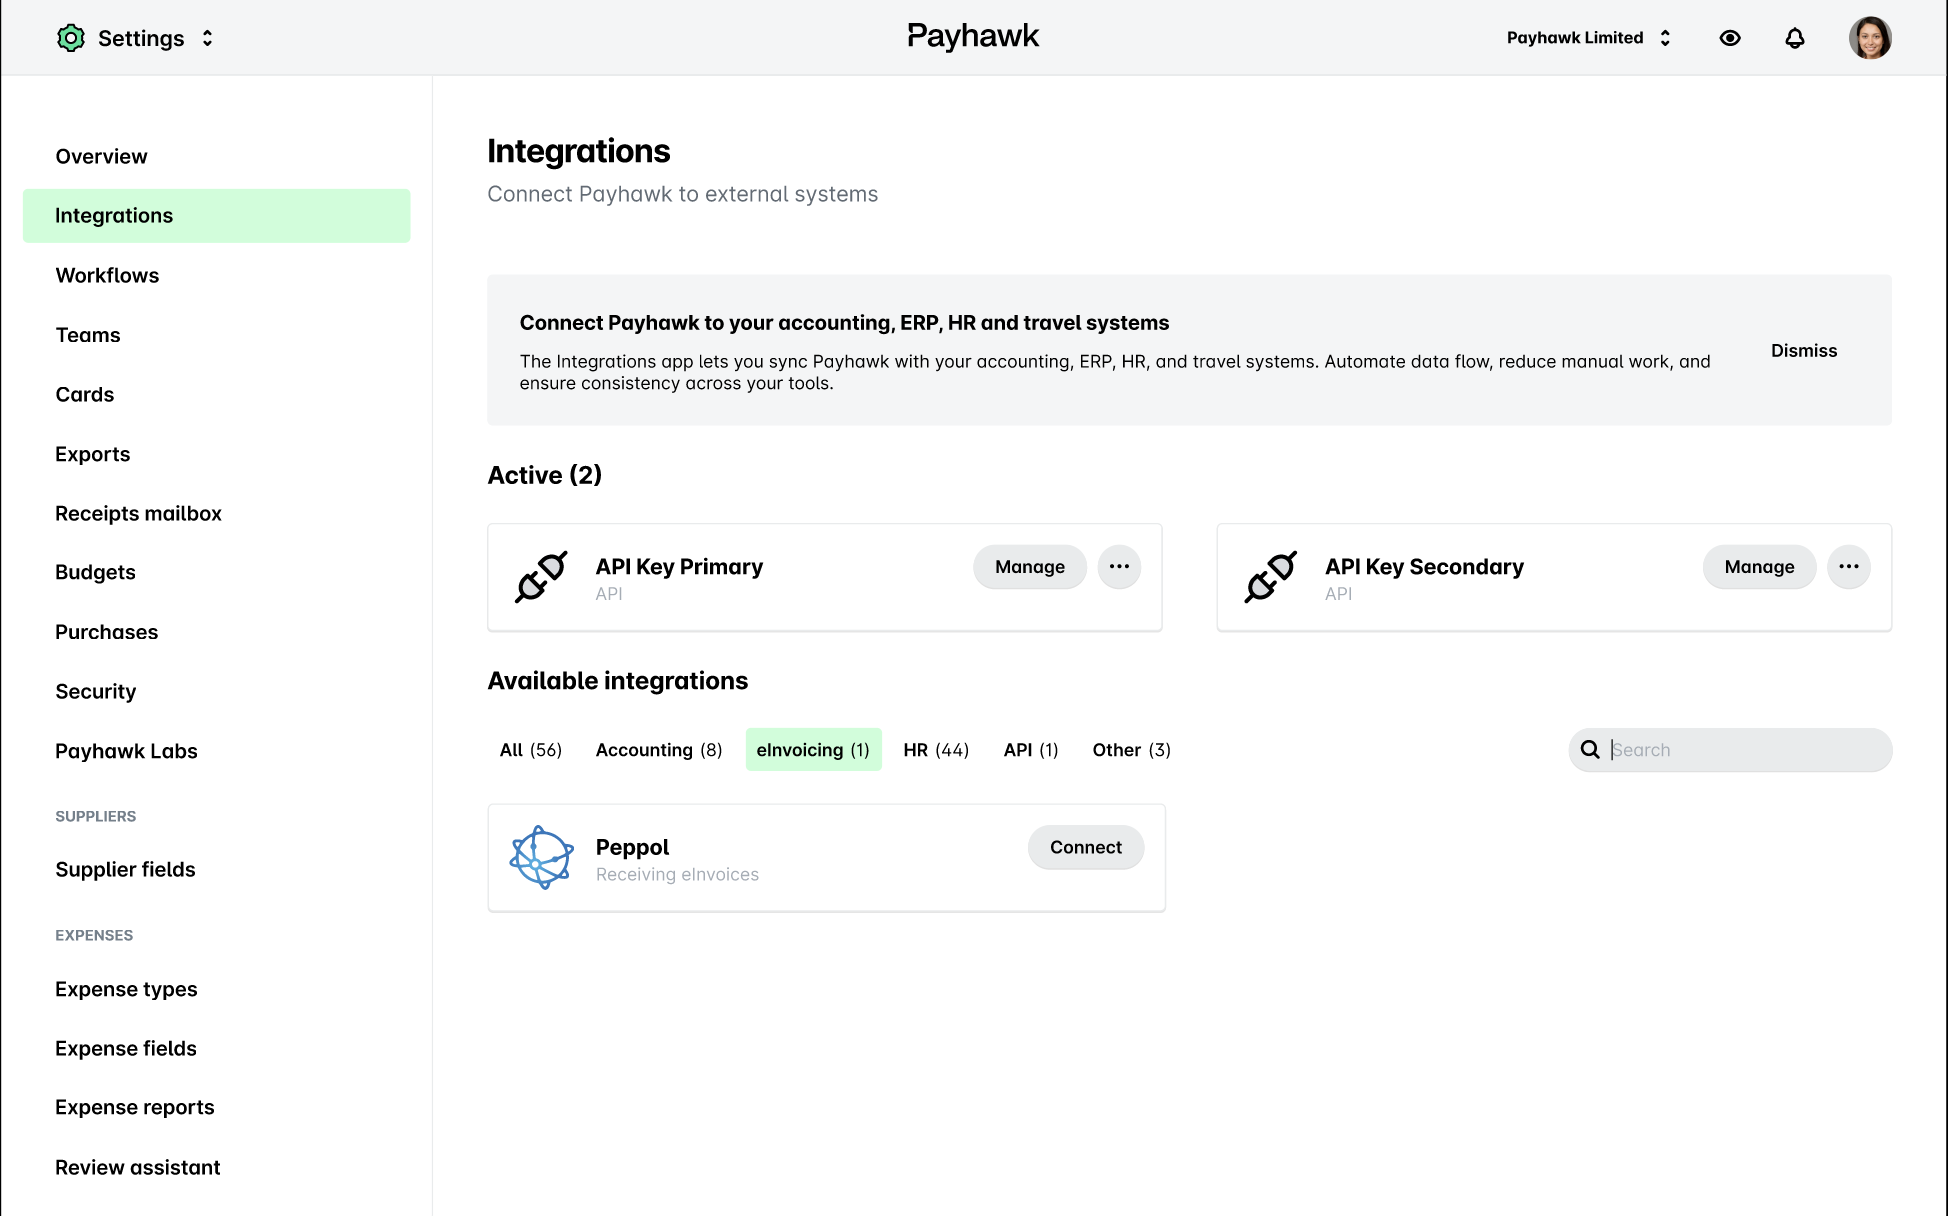Switch to the HR integrations filter
This screenshot has height=1216, width=1948.
coord(935,749)
